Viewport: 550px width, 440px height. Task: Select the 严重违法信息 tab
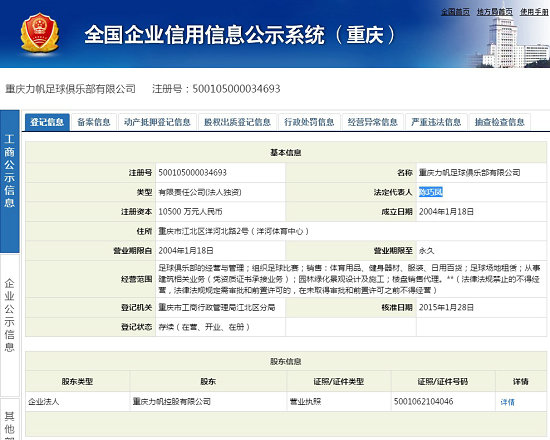(436, 122)
